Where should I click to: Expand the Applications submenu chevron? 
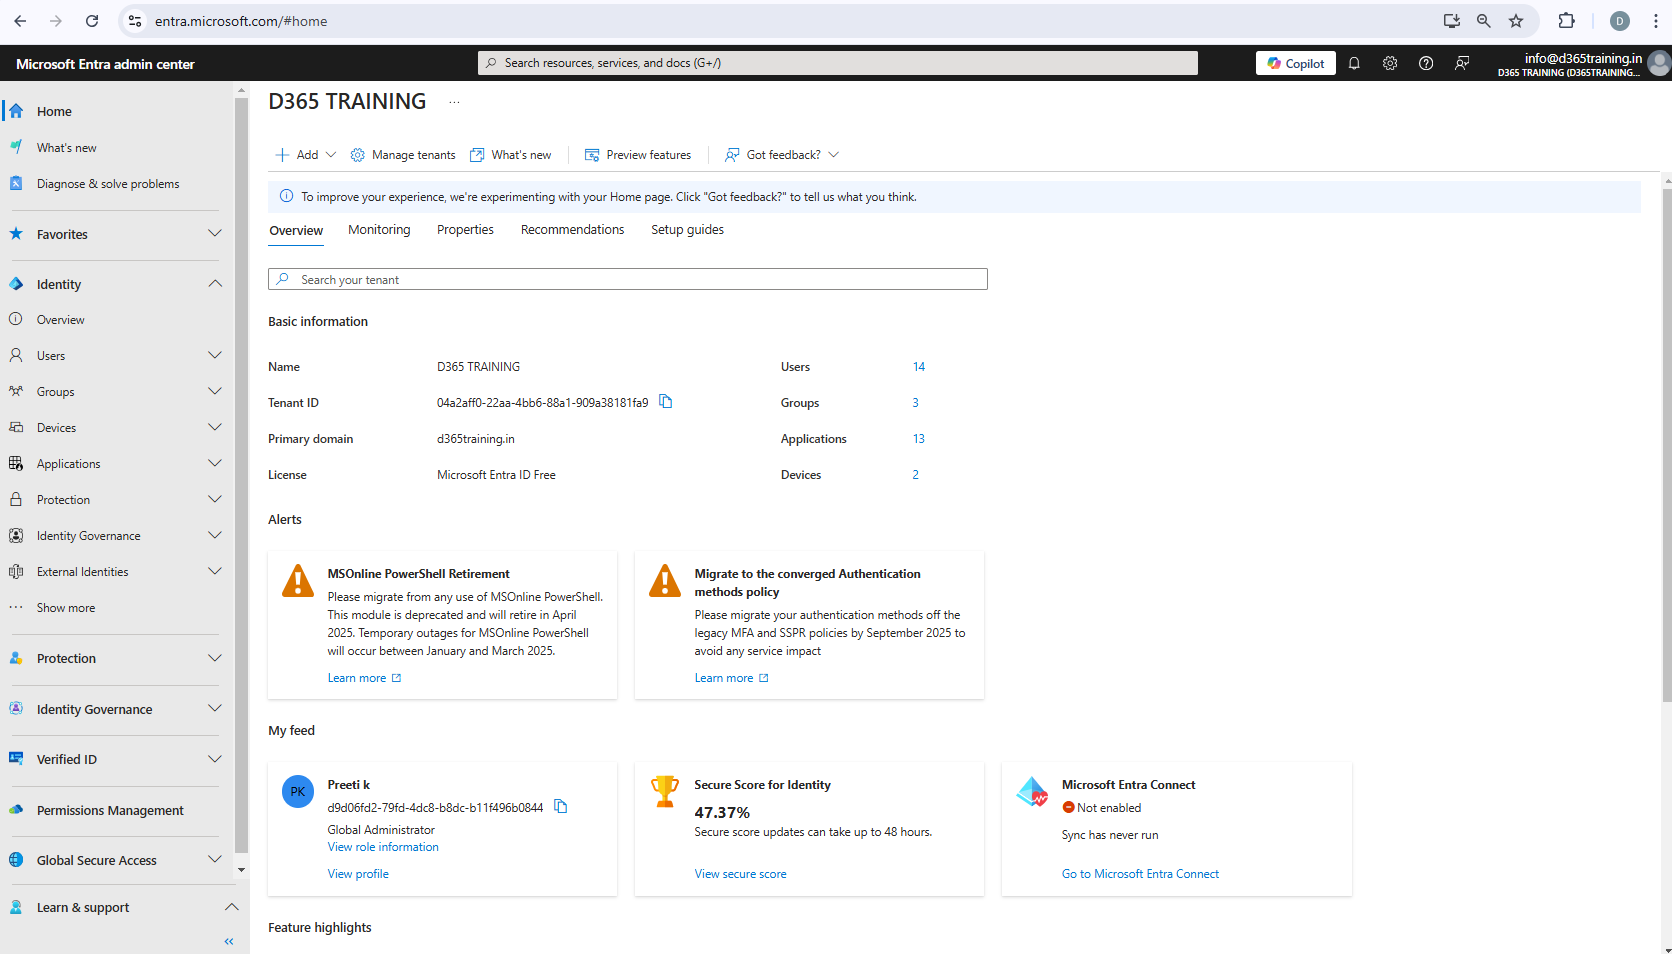click(214, 463)
